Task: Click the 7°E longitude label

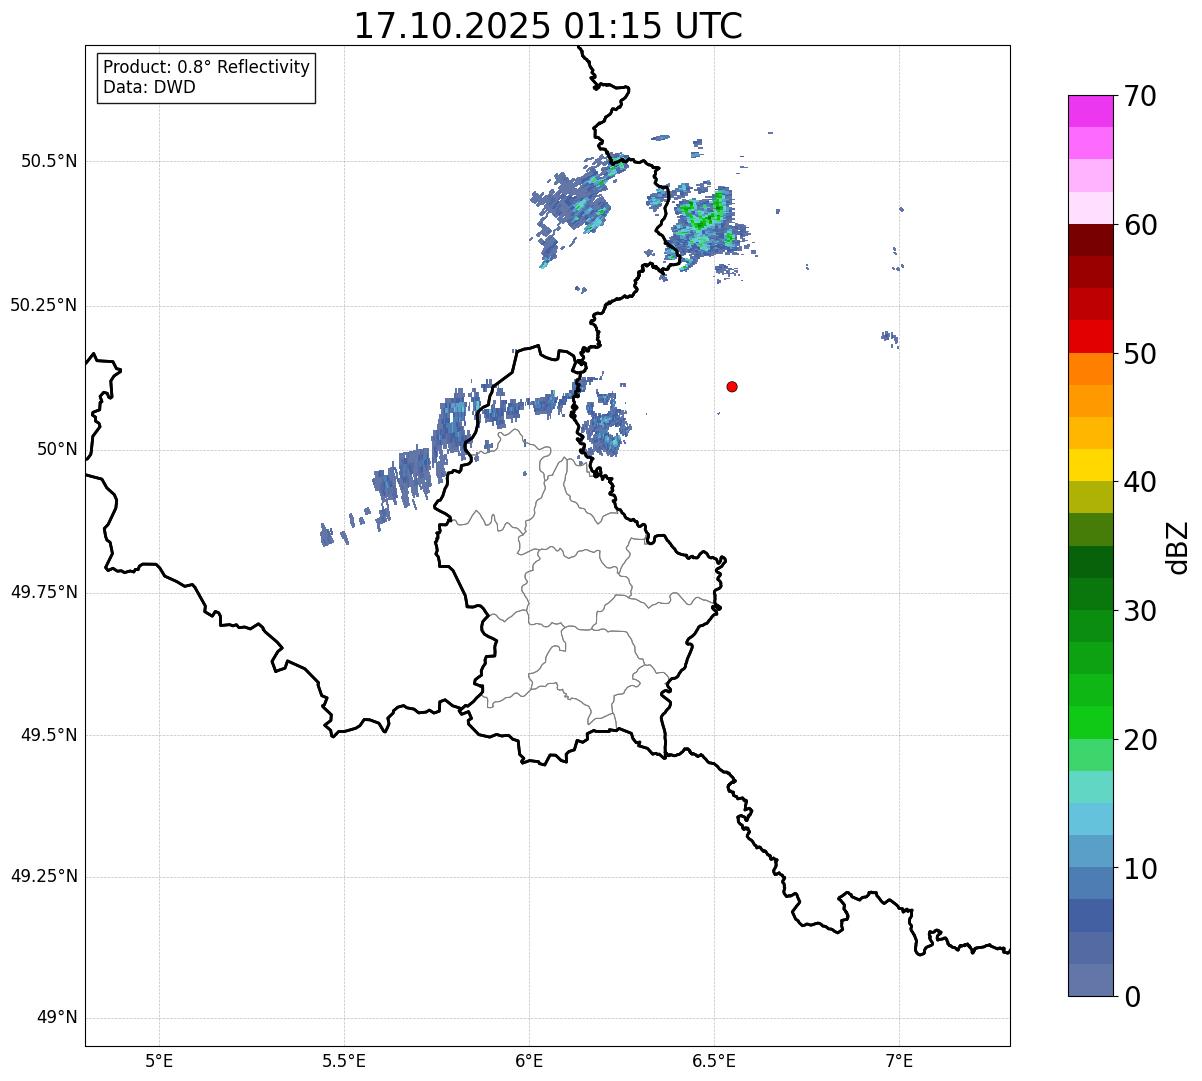Action: tap(899, 1060)
